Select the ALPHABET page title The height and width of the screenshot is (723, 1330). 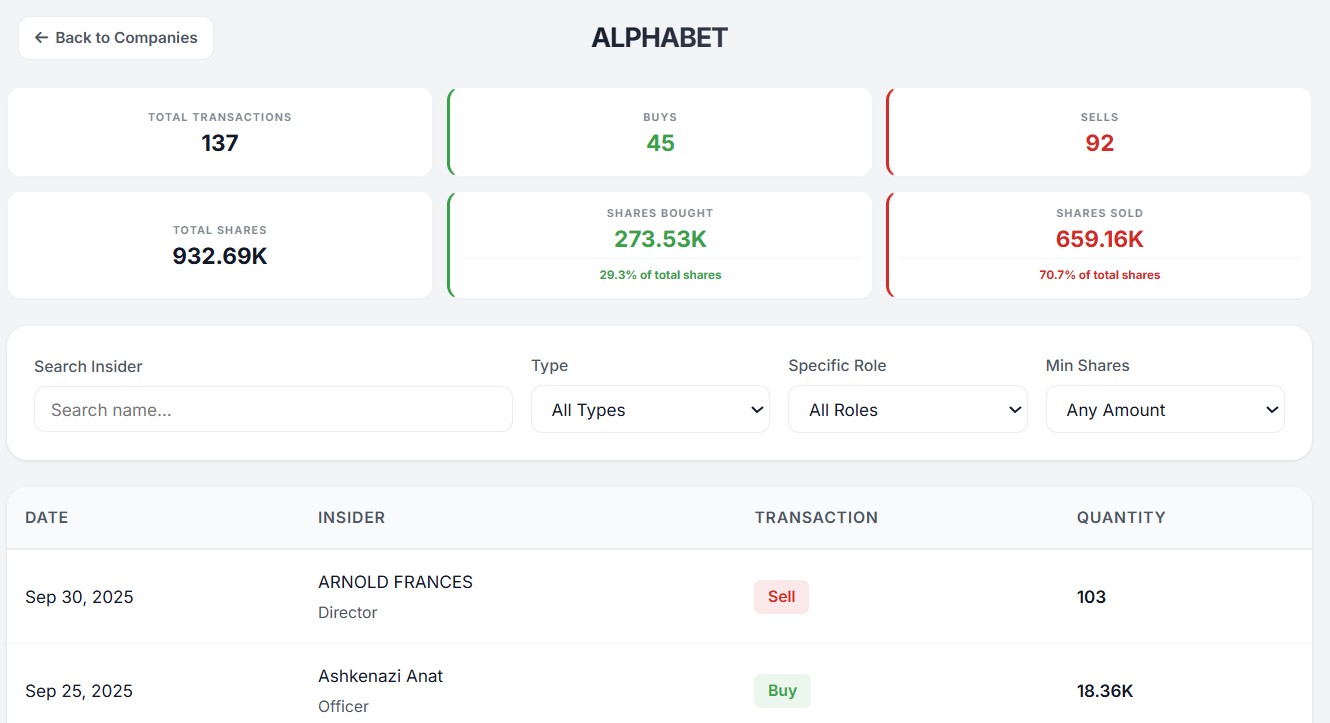click(x=659, y=37)
